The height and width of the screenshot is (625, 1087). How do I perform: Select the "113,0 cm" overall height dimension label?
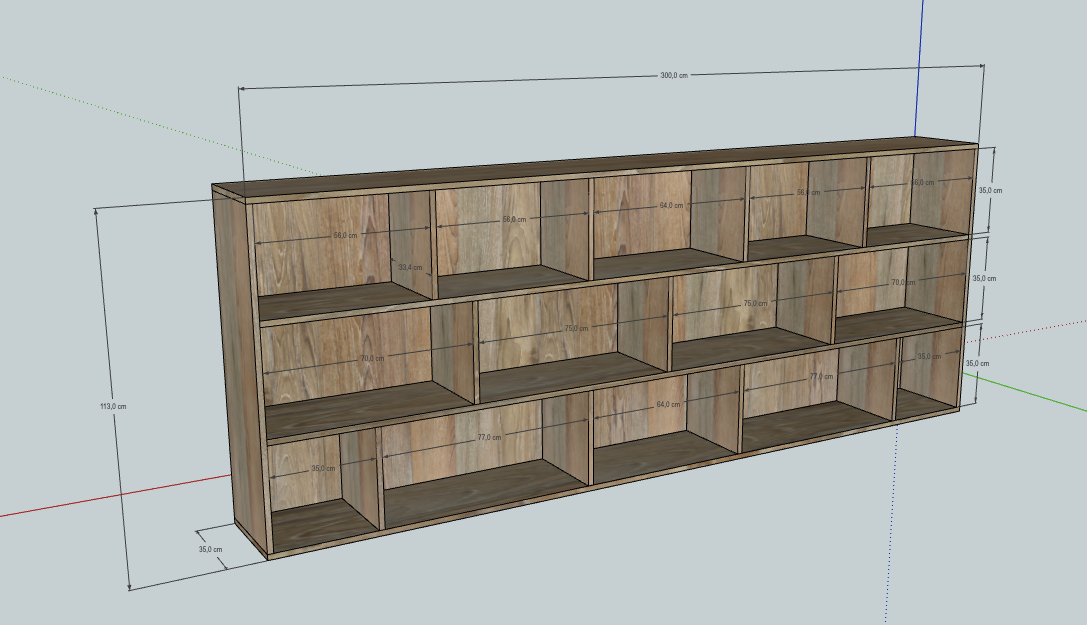coord(113,406)
